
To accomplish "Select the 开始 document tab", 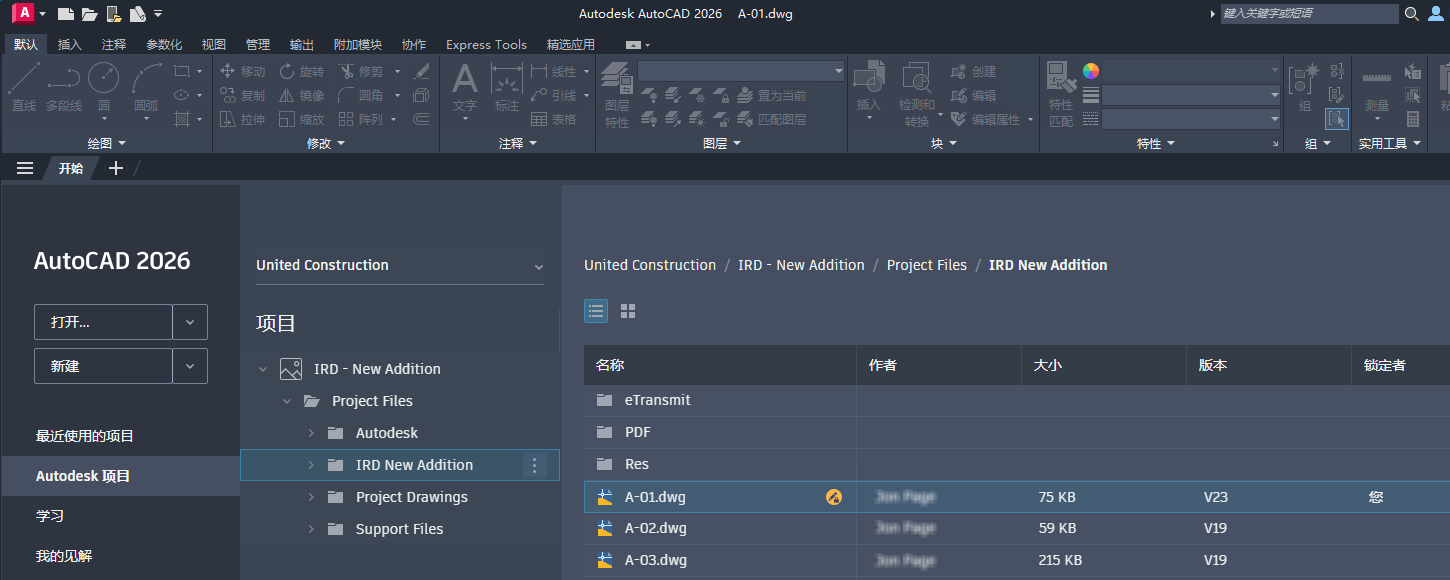I will coord(71,168).
